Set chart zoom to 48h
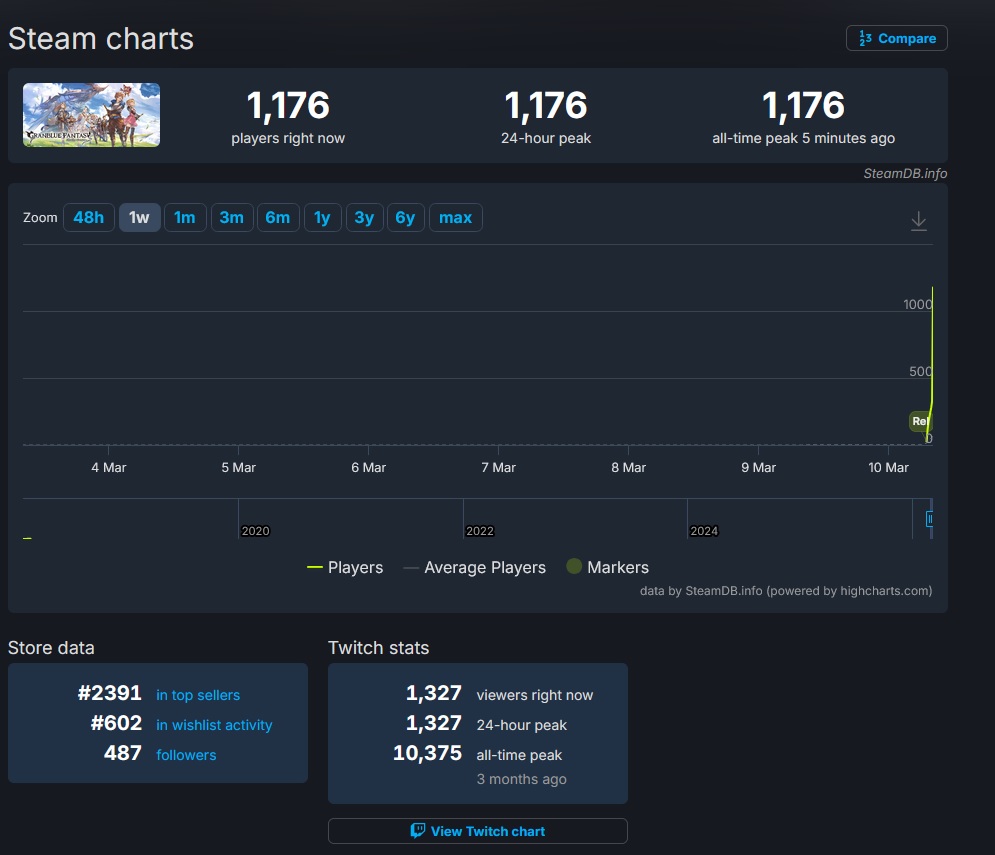The width and height of the screenshot is (995, 855). pyautogui.click(x=89, y=218)
